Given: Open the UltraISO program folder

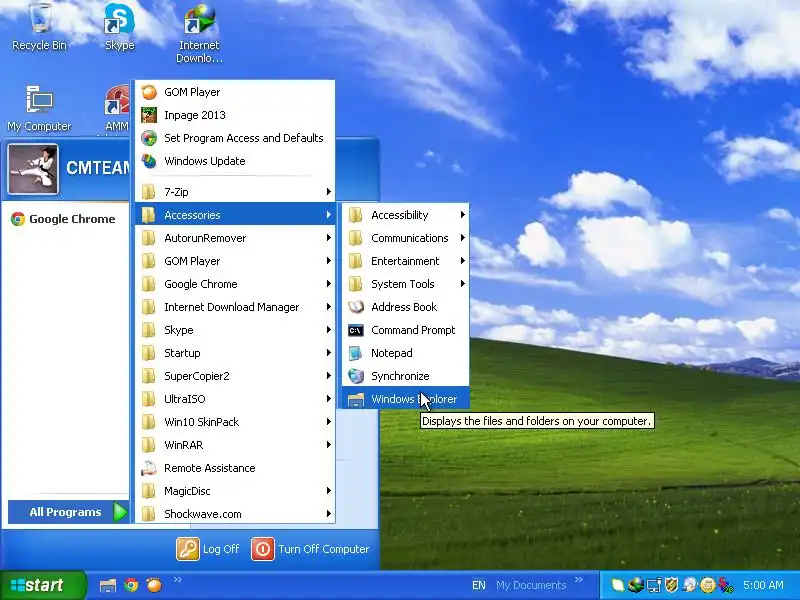Looking at the screenshot, I should [x=235, y=398].
